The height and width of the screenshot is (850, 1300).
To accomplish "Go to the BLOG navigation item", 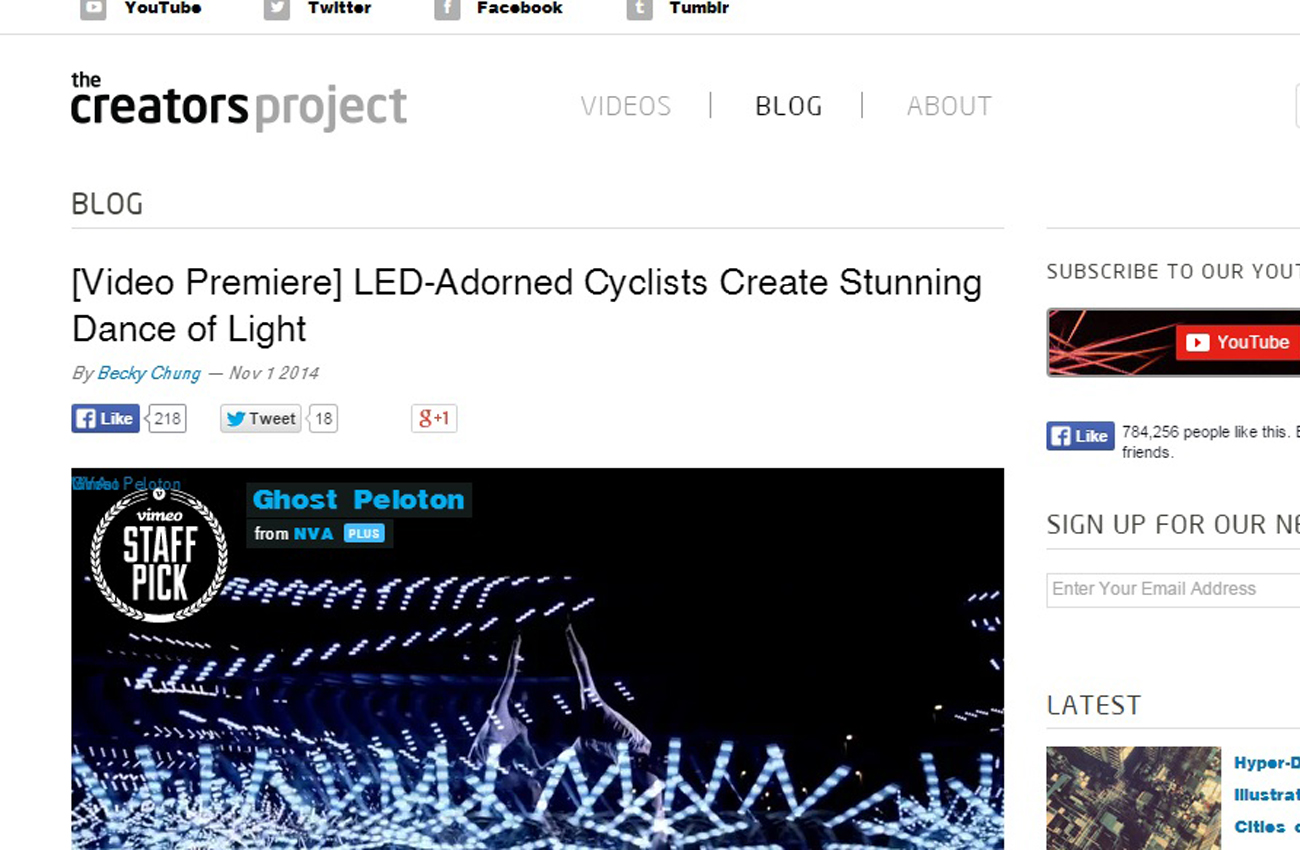I will [788, 106].
